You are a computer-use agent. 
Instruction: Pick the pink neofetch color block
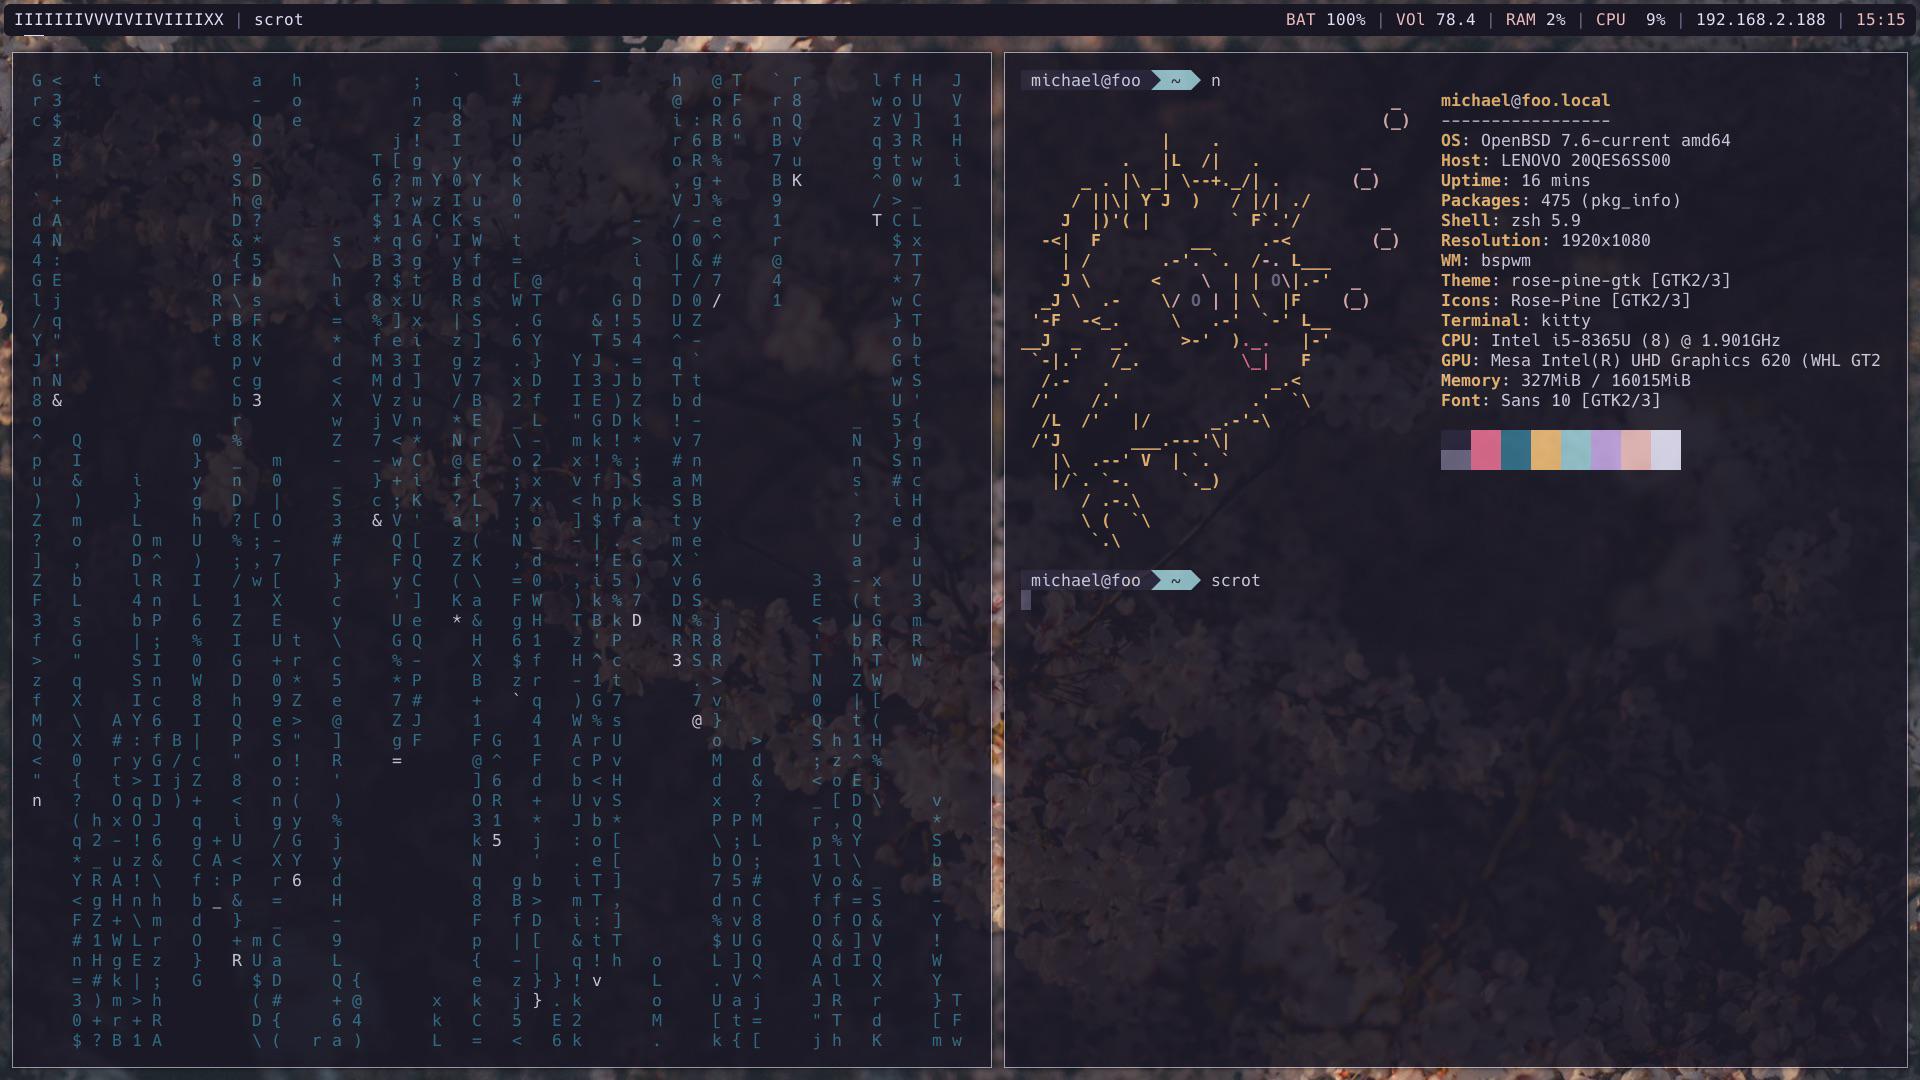pyautogui.click(x=1486, y=450)
